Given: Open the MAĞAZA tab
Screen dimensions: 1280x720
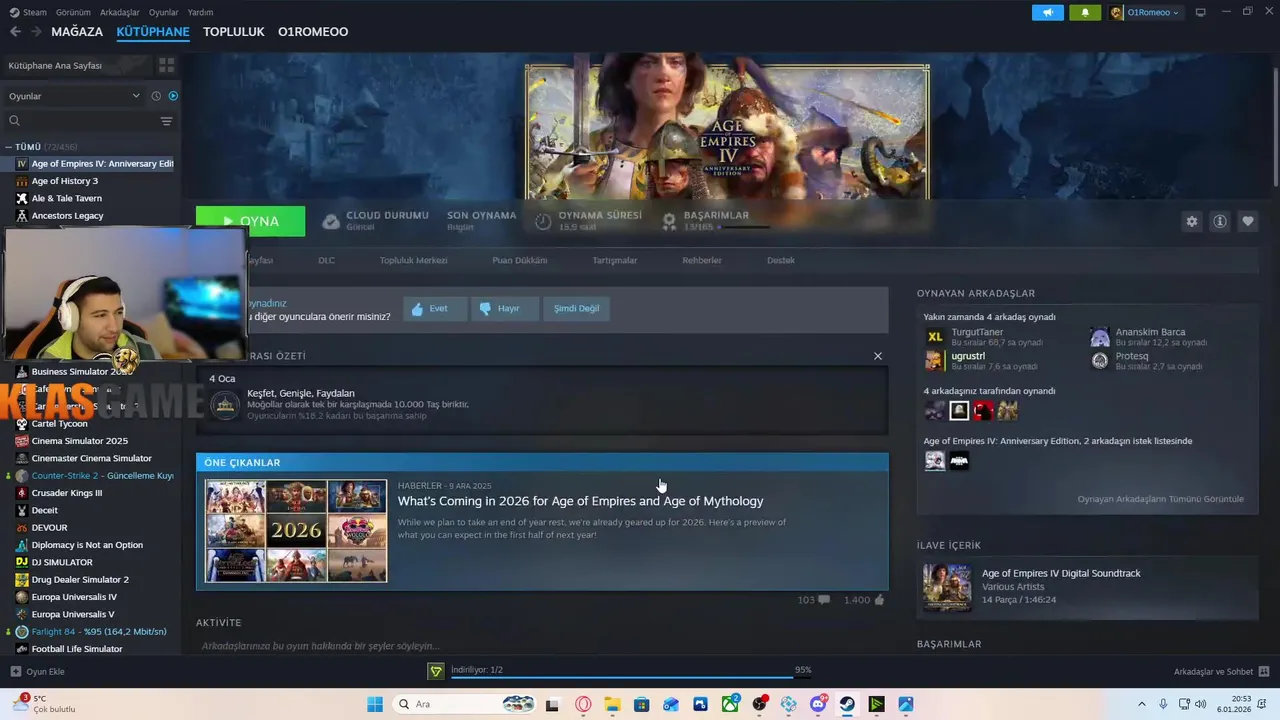Looking at the screenshot, I should coord(77,32).
